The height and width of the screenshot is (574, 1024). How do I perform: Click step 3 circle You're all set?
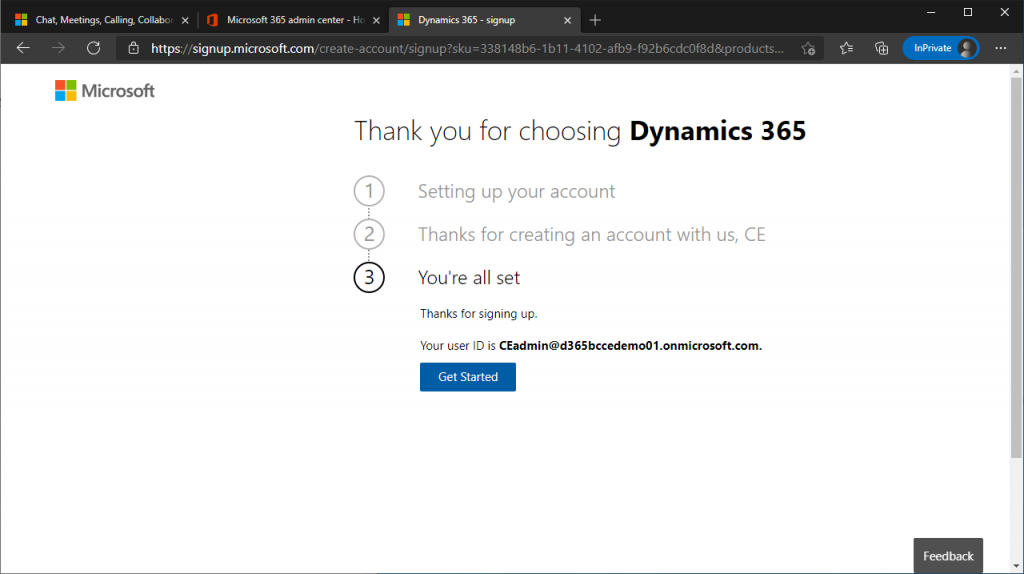pos(369,278)
